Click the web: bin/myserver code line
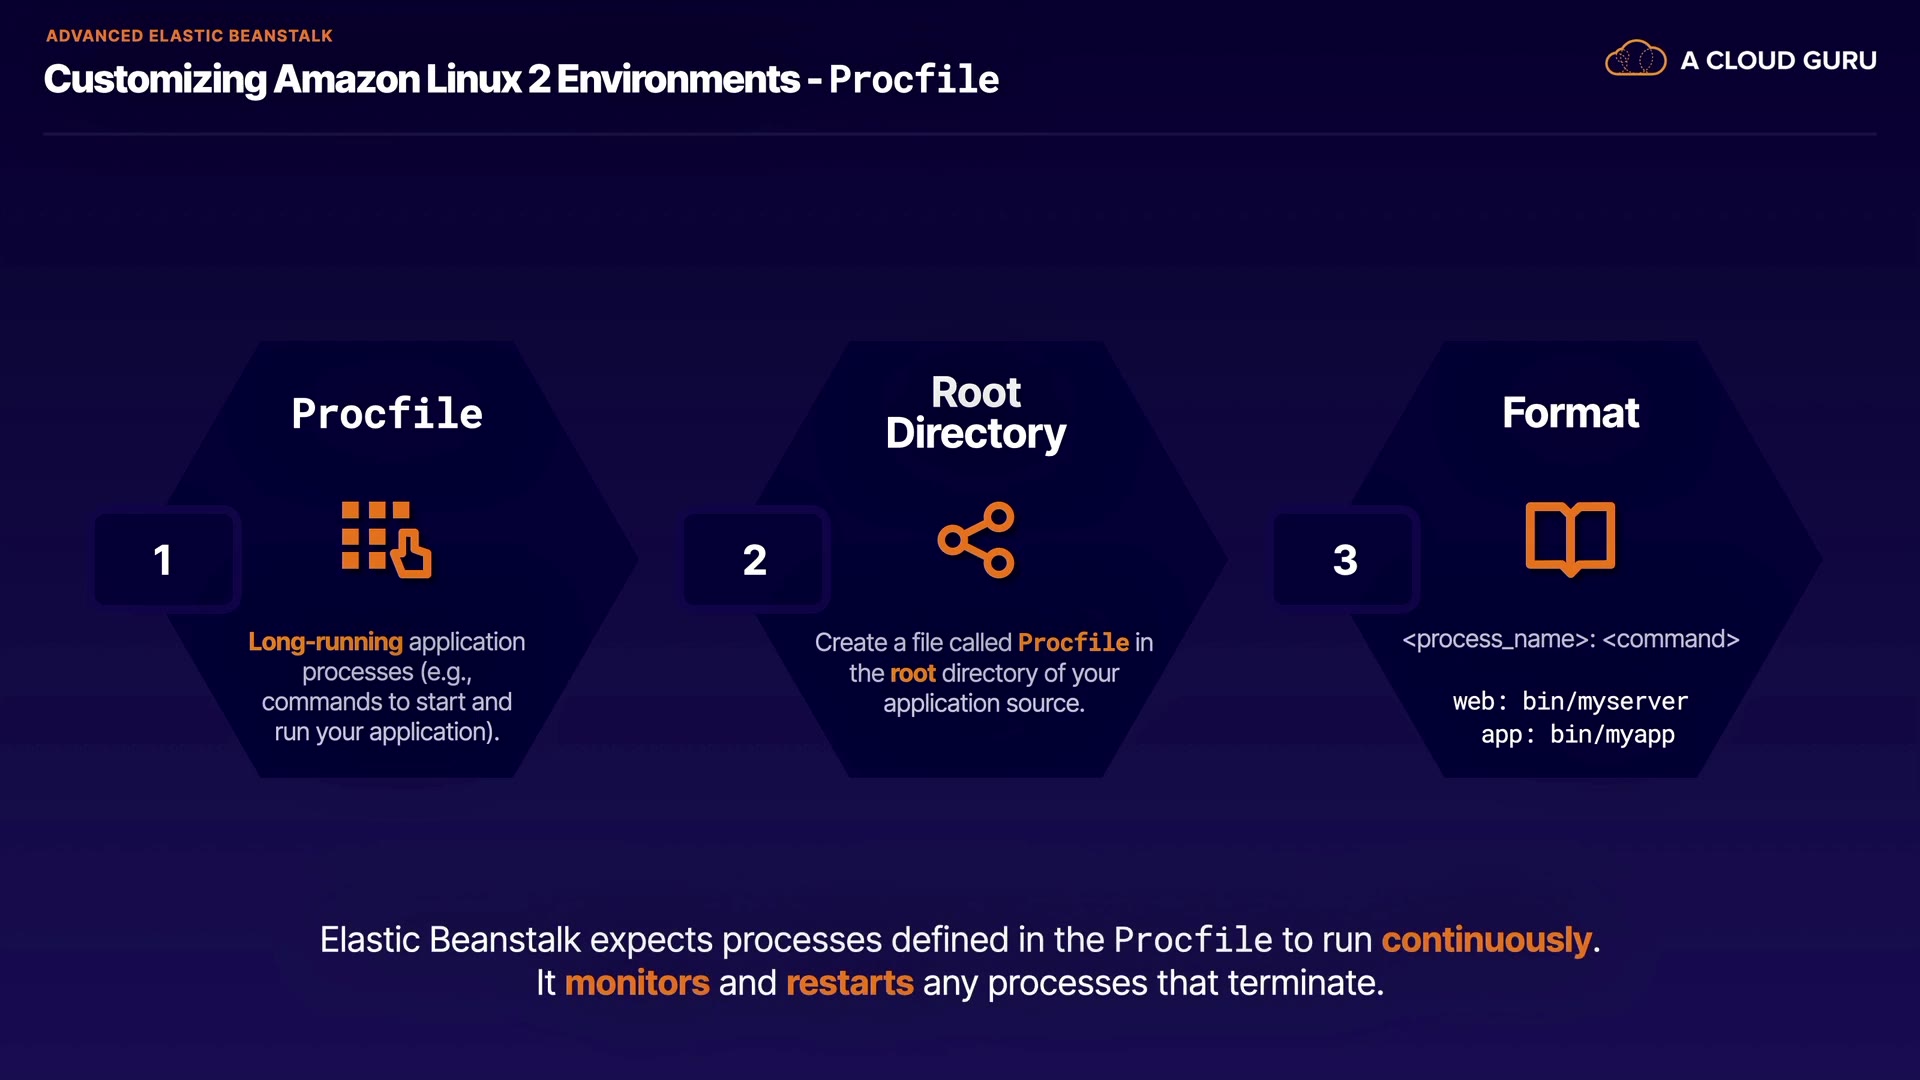 point(1570,702)
